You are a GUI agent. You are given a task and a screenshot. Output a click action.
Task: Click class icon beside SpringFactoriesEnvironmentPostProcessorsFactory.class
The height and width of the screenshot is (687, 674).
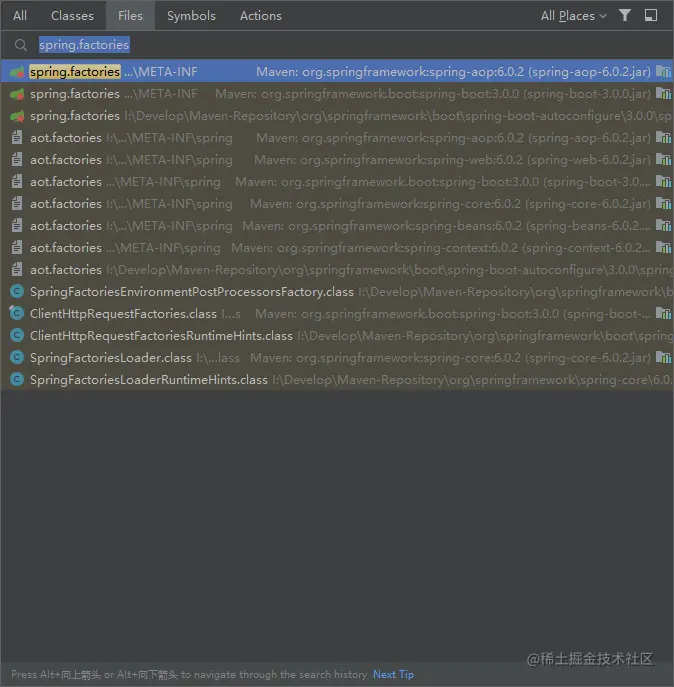point(17,291)
